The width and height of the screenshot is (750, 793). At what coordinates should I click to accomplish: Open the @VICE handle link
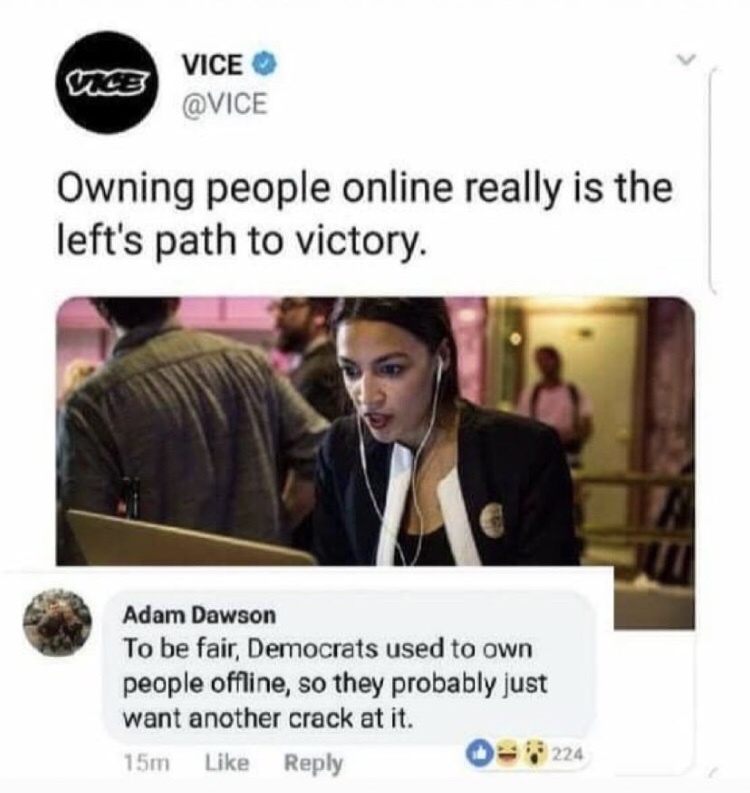[225, 104]
